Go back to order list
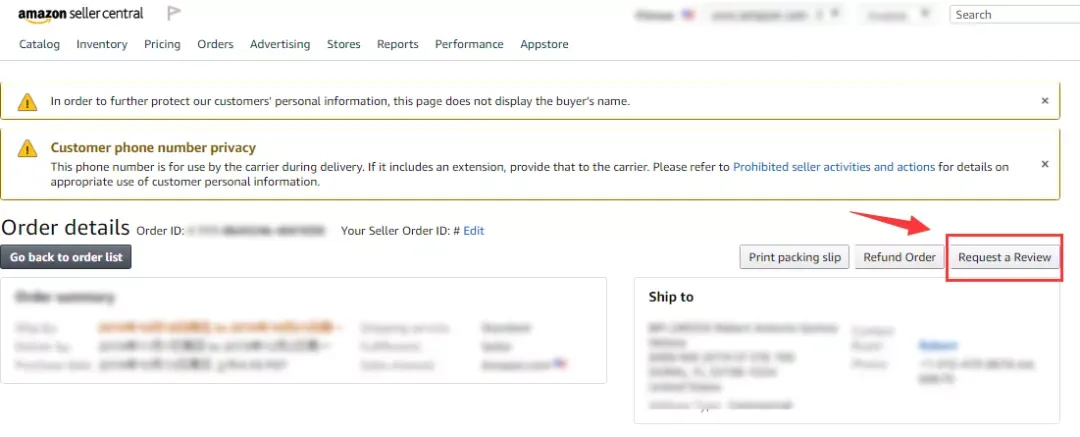 pos(66,257)
